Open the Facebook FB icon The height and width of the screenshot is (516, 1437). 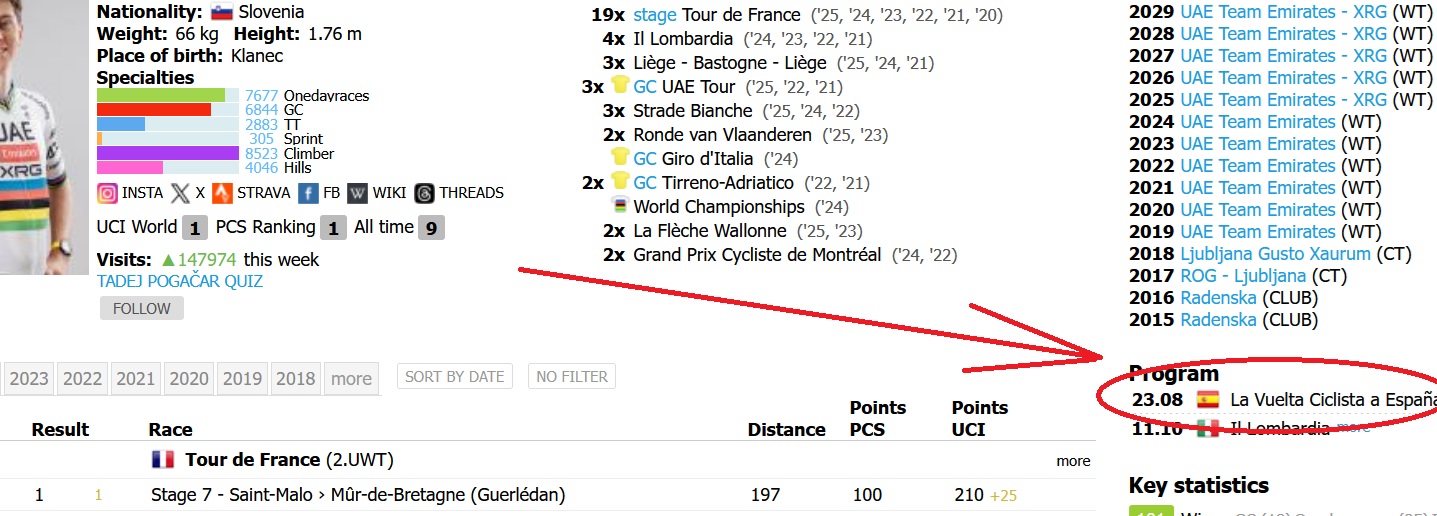[308, 193]
